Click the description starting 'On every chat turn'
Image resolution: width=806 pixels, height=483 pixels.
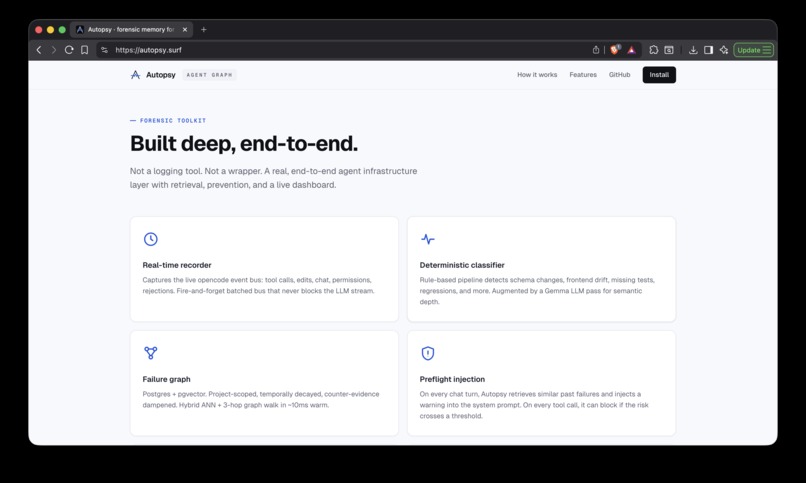(x=534, y=405)
